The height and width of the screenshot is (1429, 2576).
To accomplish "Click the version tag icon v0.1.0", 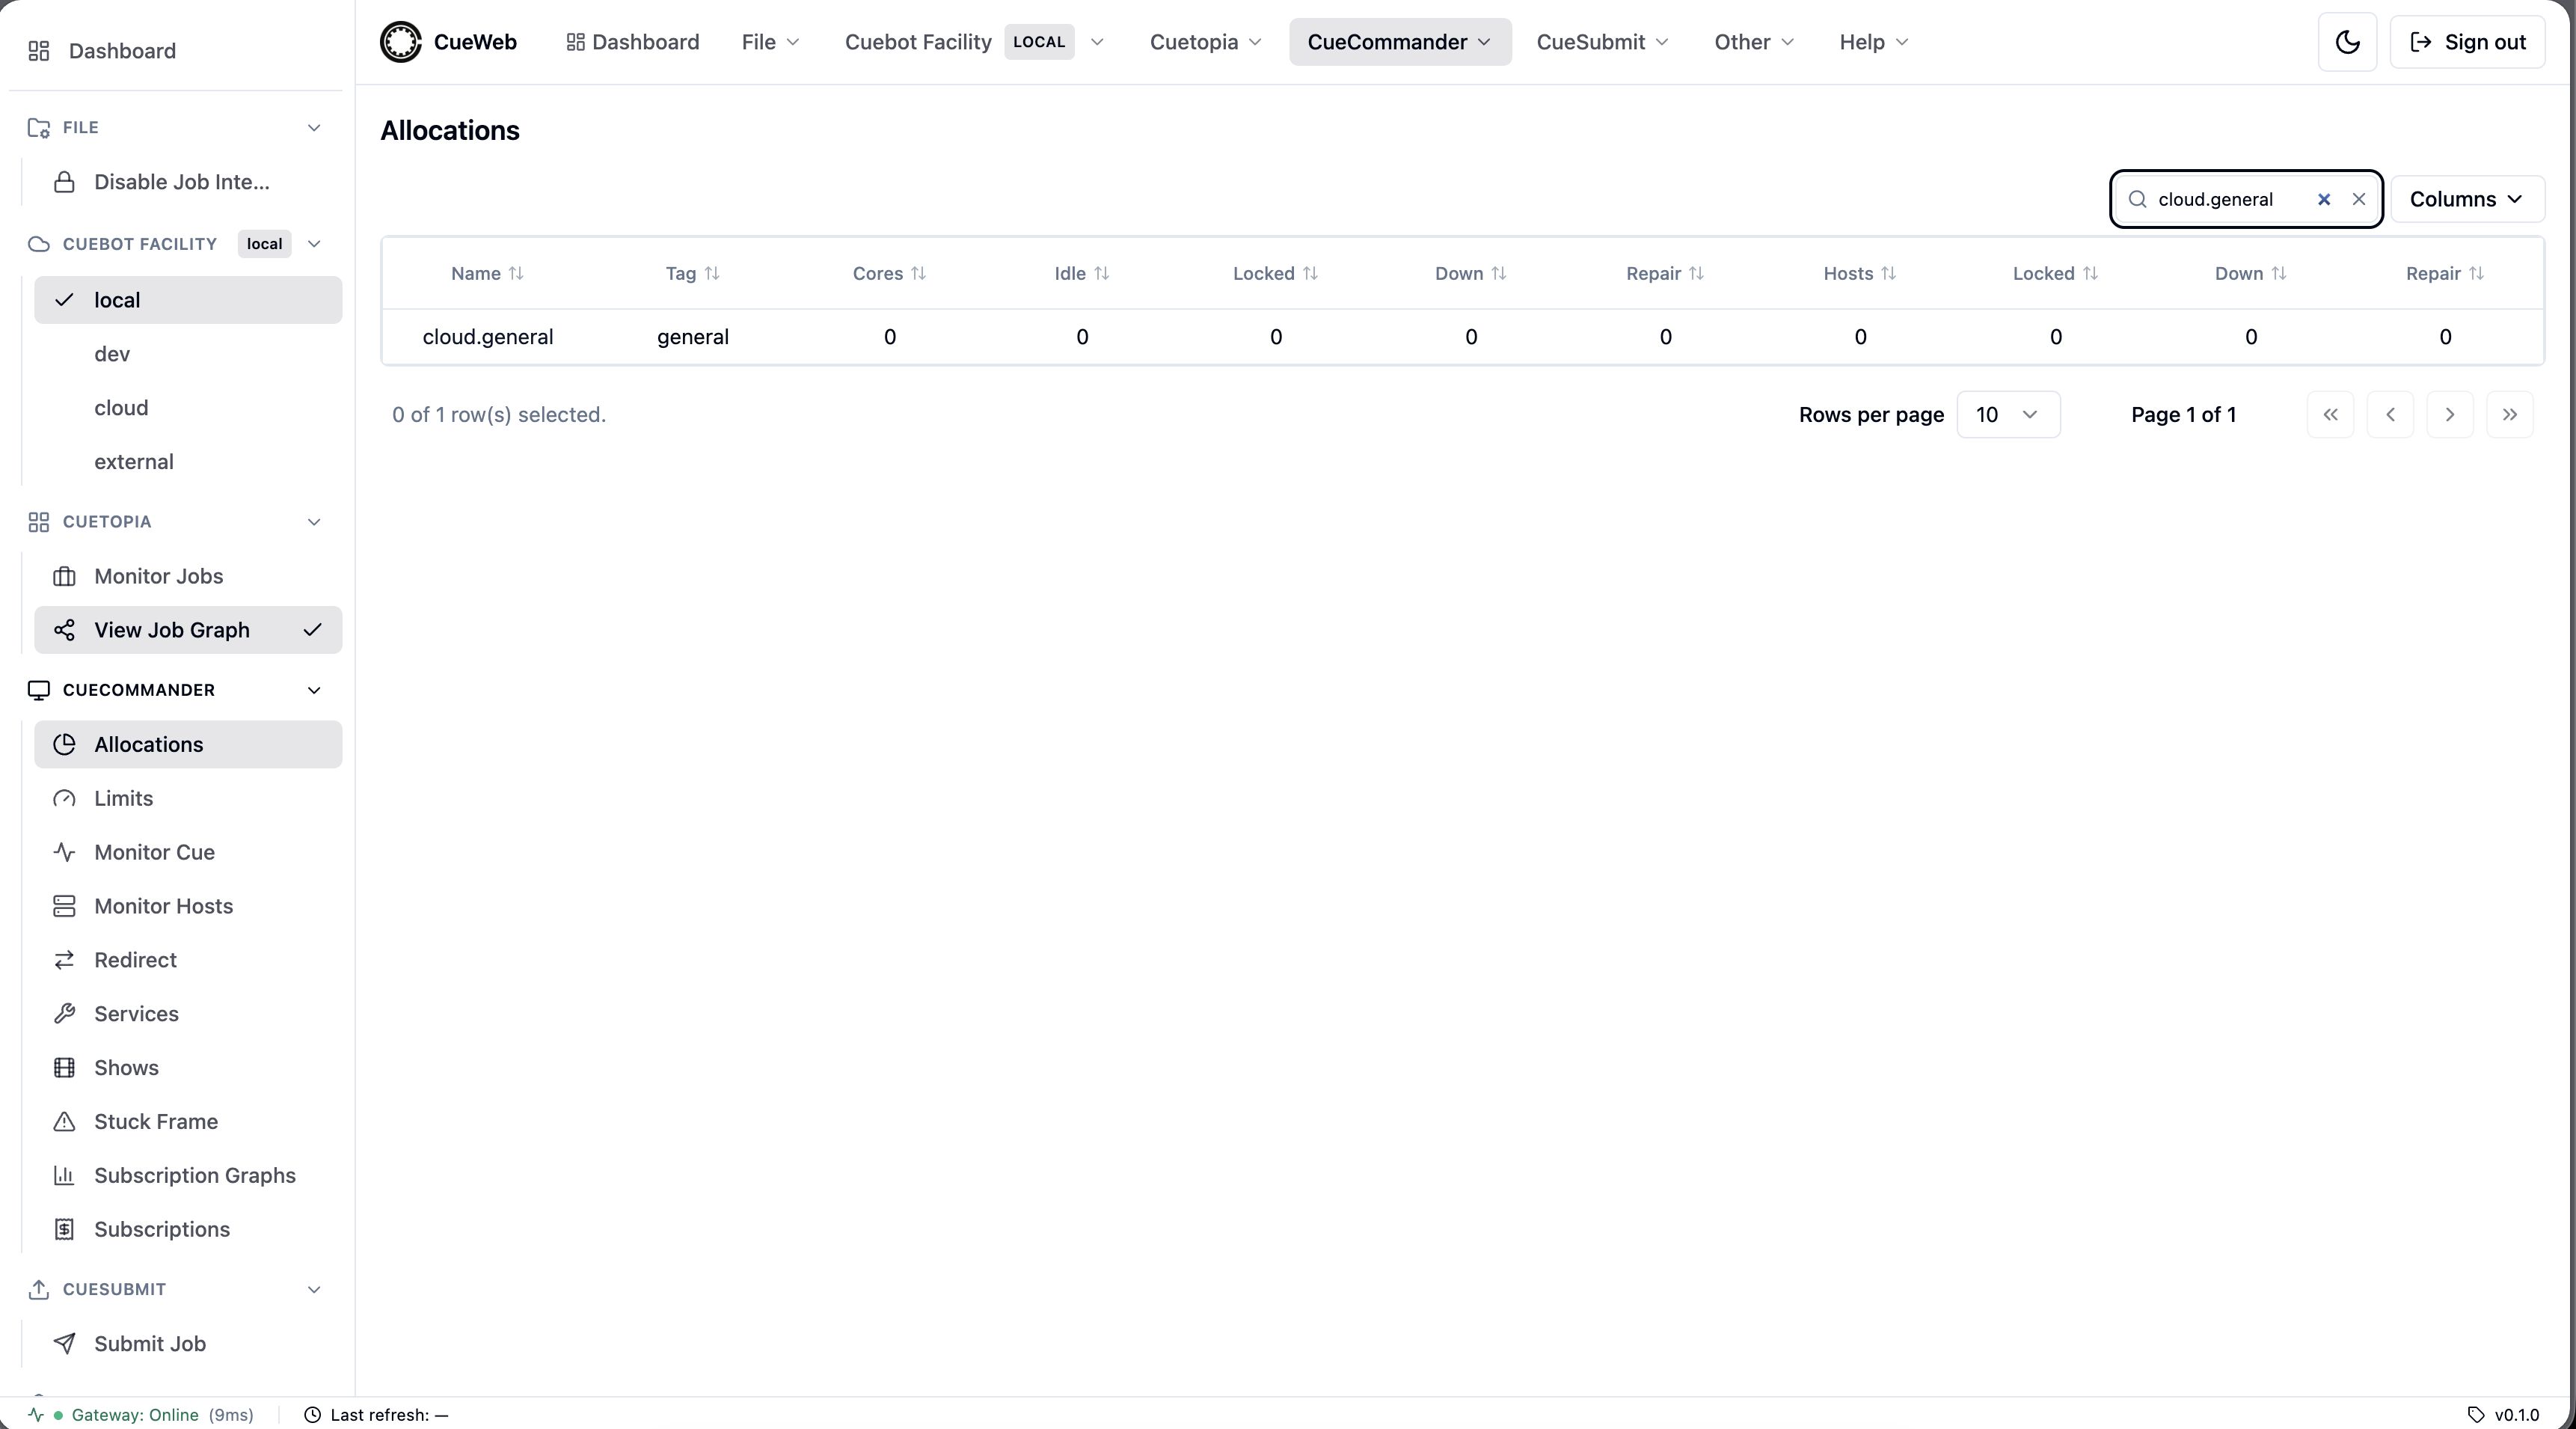I will [2476, 1415].
